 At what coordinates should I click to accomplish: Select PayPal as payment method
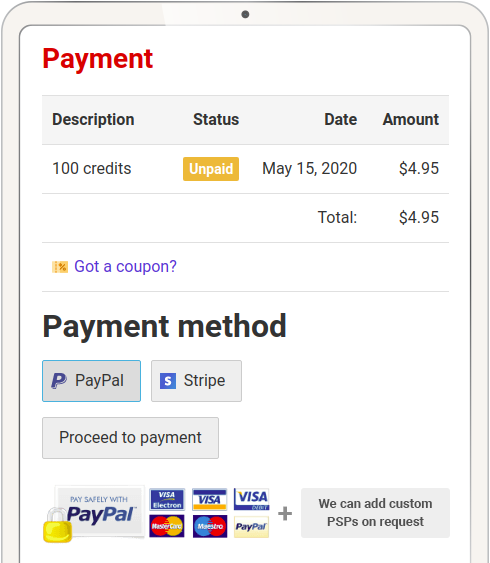(x=92, y=381)
